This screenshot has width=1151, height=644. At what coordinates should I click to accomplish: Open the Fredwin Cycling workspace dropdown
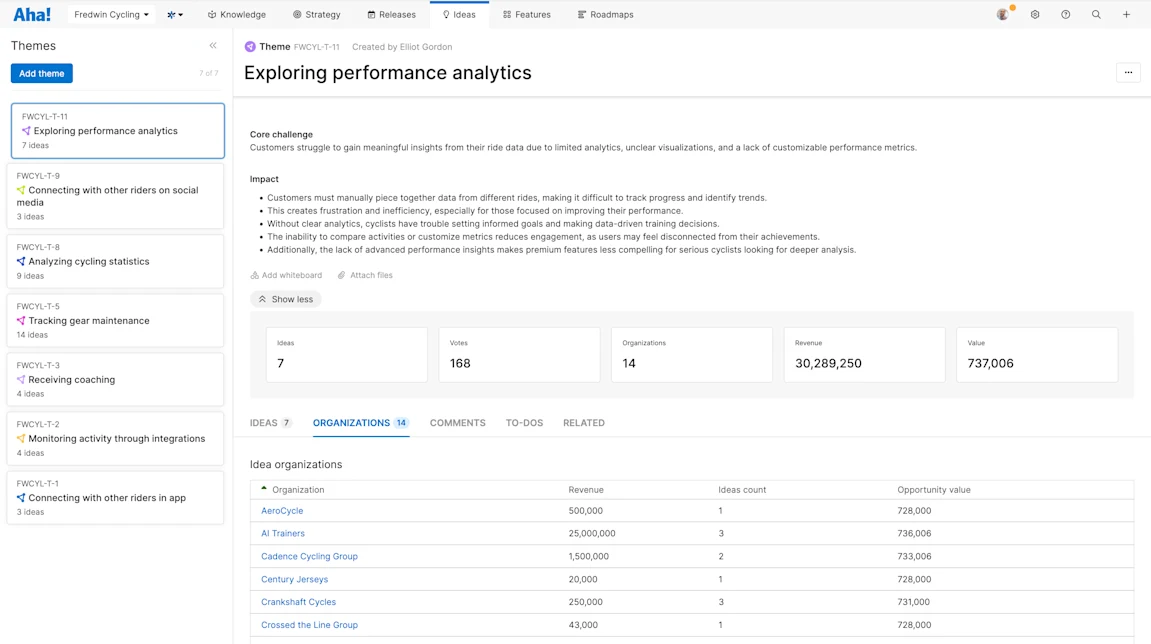tap(112, 15)
